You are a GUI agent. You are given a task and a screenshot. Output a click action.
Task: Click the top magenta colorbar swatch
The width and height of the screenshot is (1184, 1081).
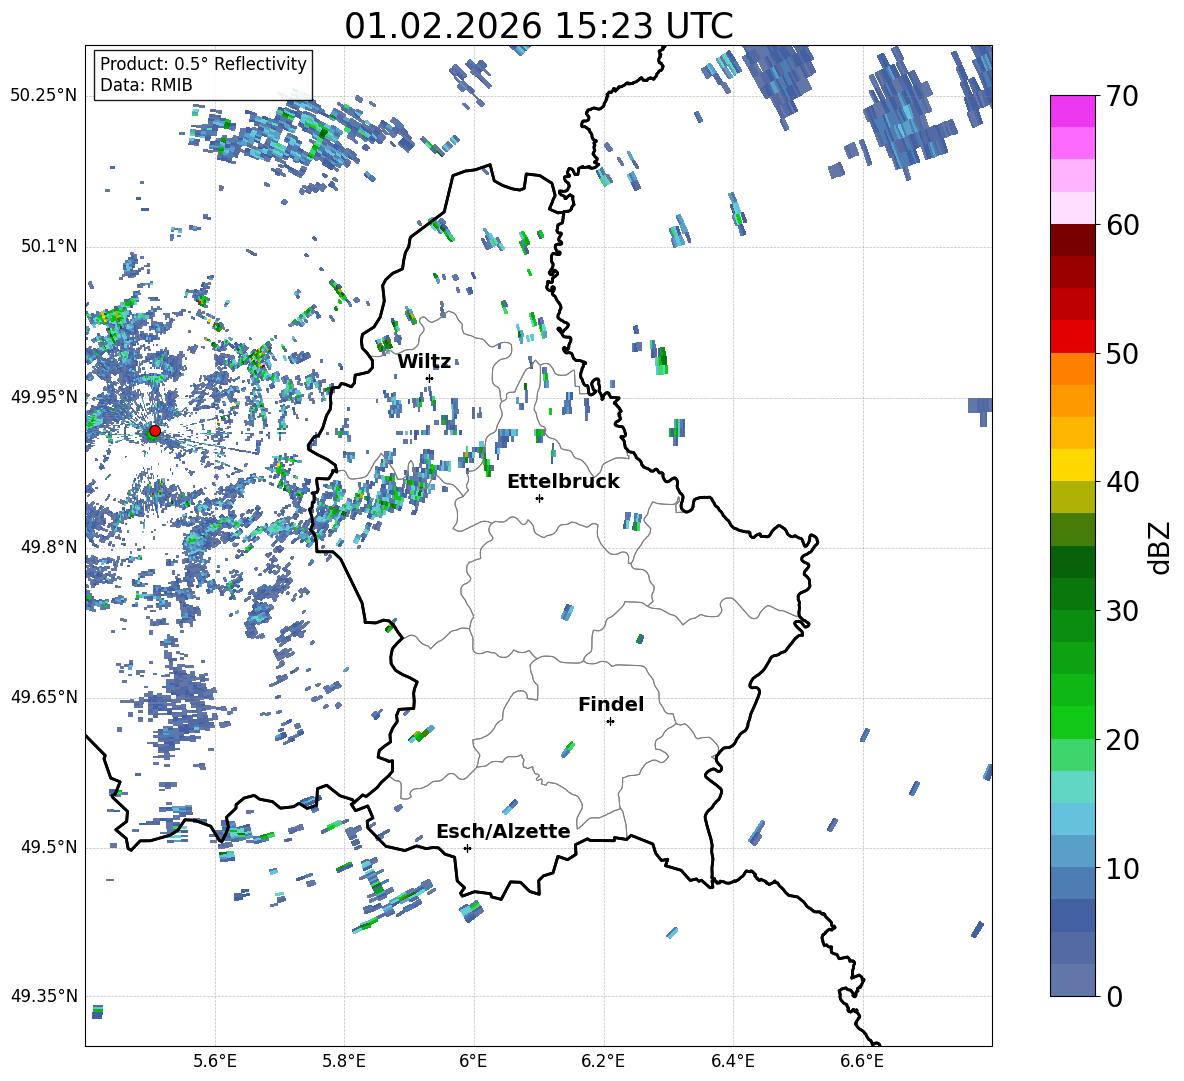[1072, 111]
